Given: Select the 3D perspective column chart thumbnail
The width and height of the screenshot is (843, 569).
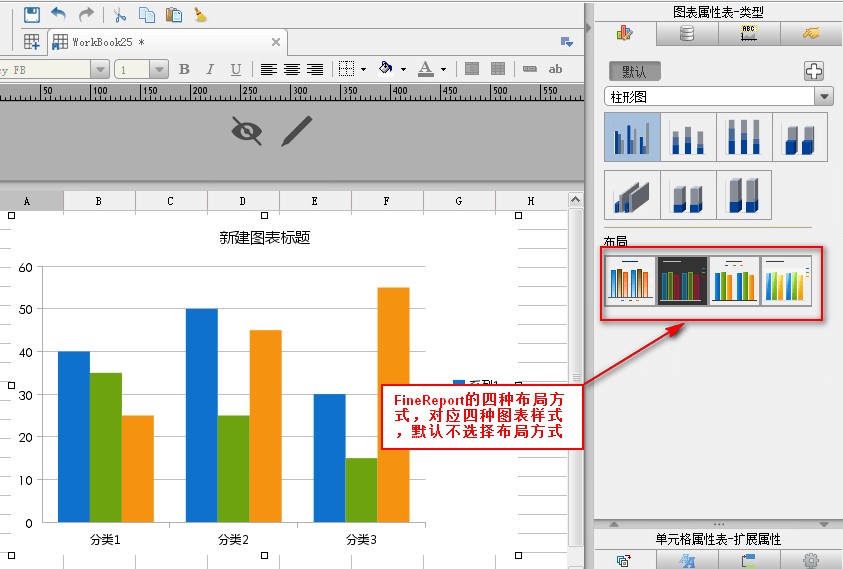Looking at the screenshot, I should point(632,195).
